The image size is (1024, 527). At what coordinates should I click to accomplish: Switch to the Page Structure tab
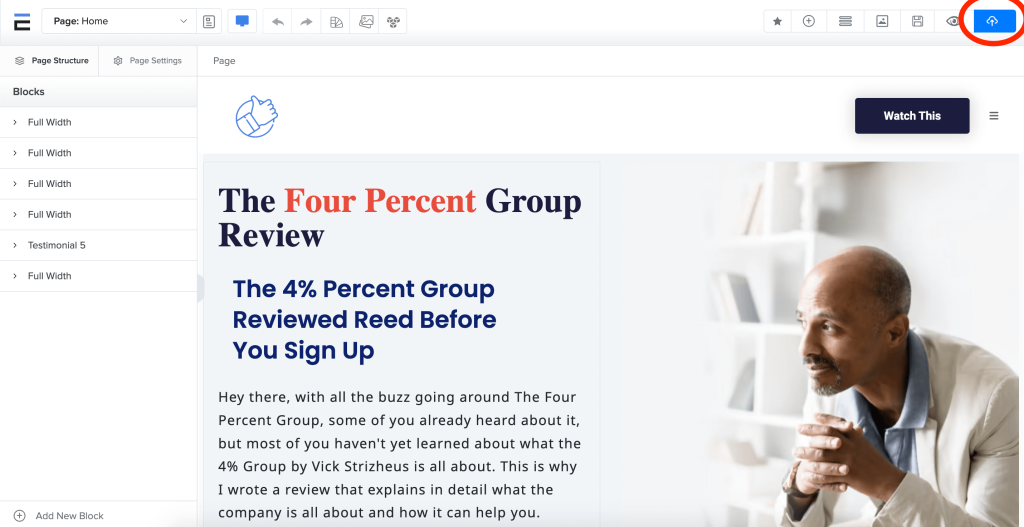point(51,61)
